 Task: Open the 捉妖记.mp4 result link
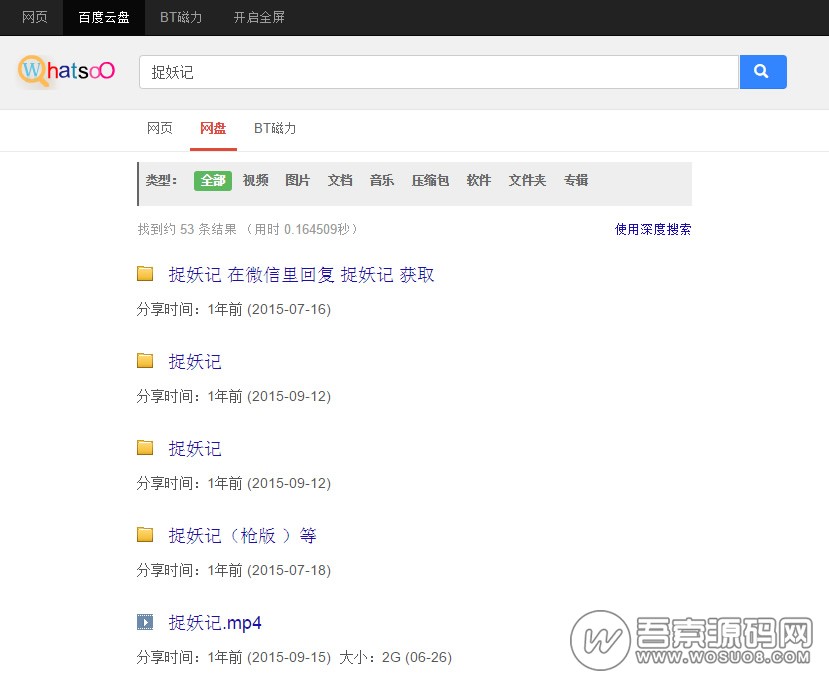pyautogui.click(x=215, y=623)
